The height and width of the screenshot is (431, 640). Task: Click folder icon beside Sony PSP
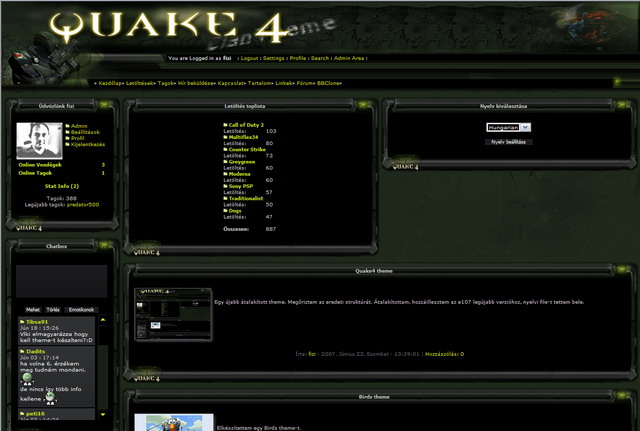click(x=225, y=185)
